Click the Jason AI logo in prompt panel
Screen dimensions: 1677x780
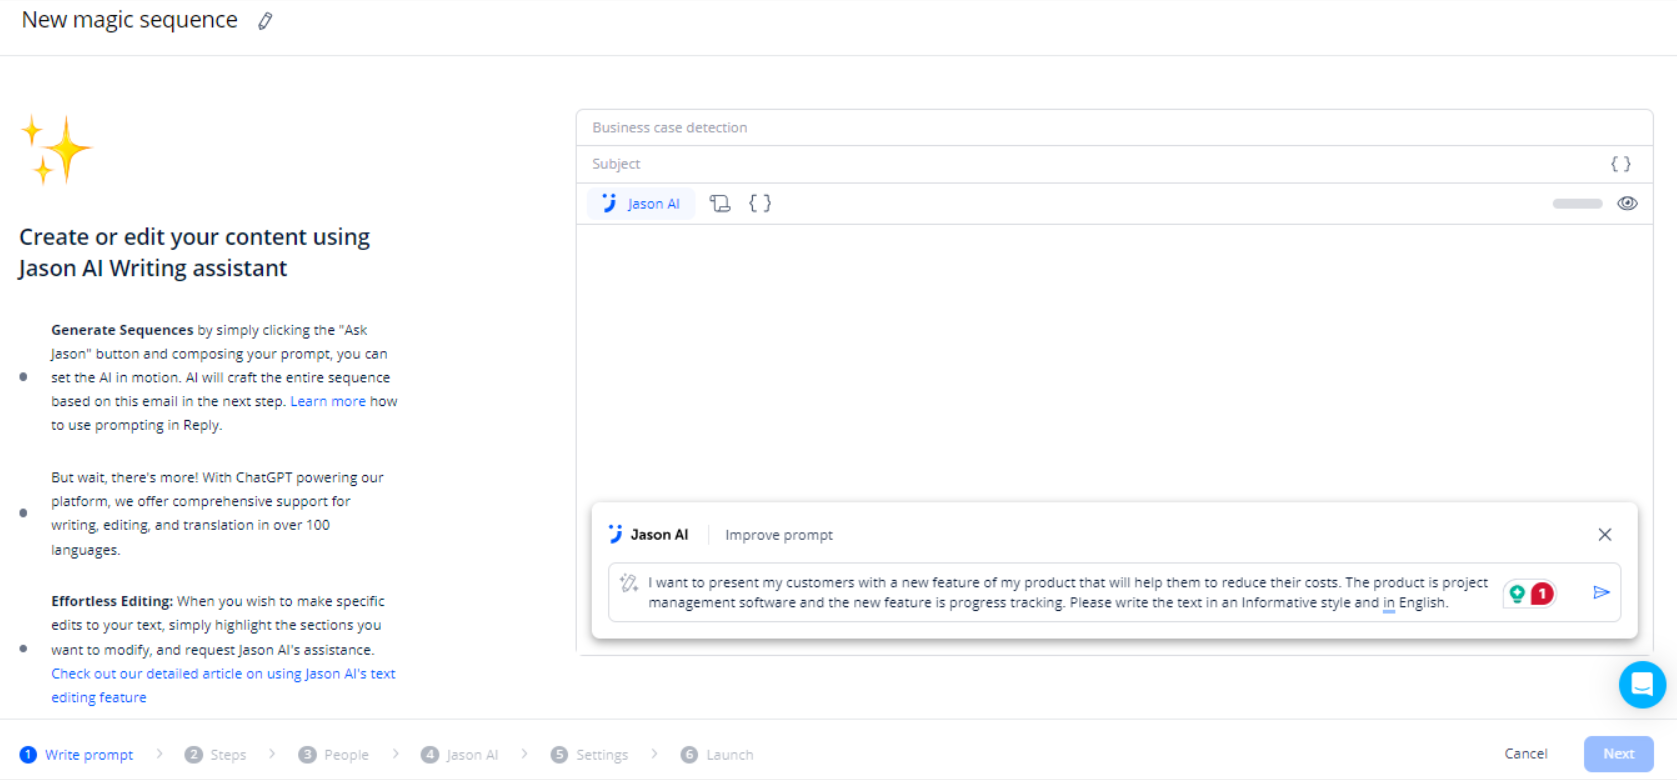[x=648, y=535]
